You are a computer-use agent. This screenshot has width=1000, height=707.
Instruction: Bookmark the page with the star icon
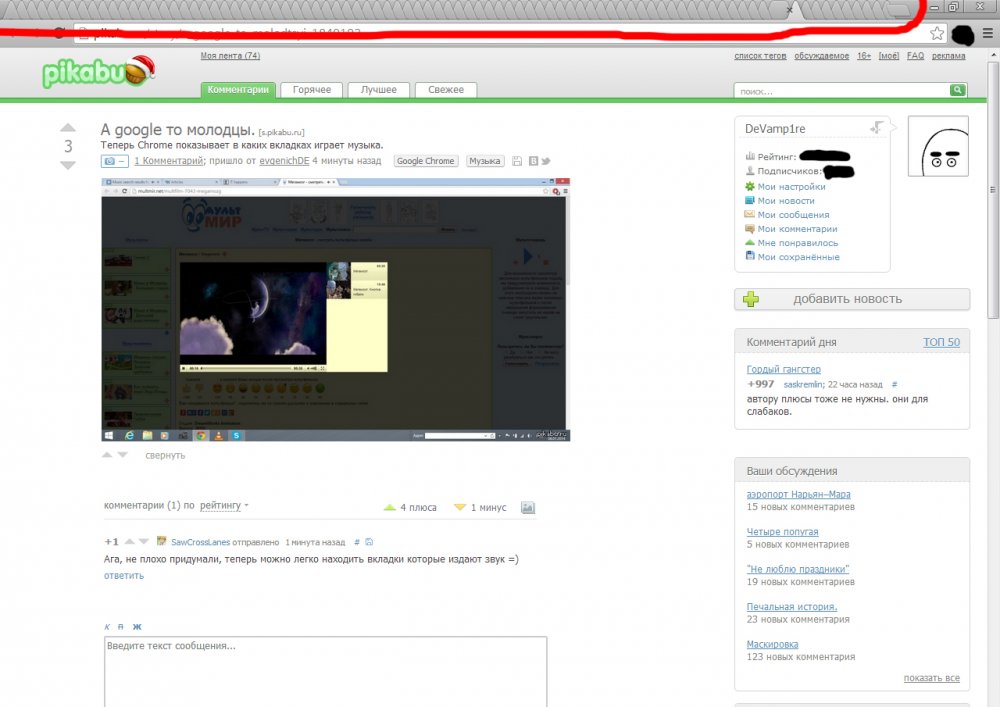point(937,33)
